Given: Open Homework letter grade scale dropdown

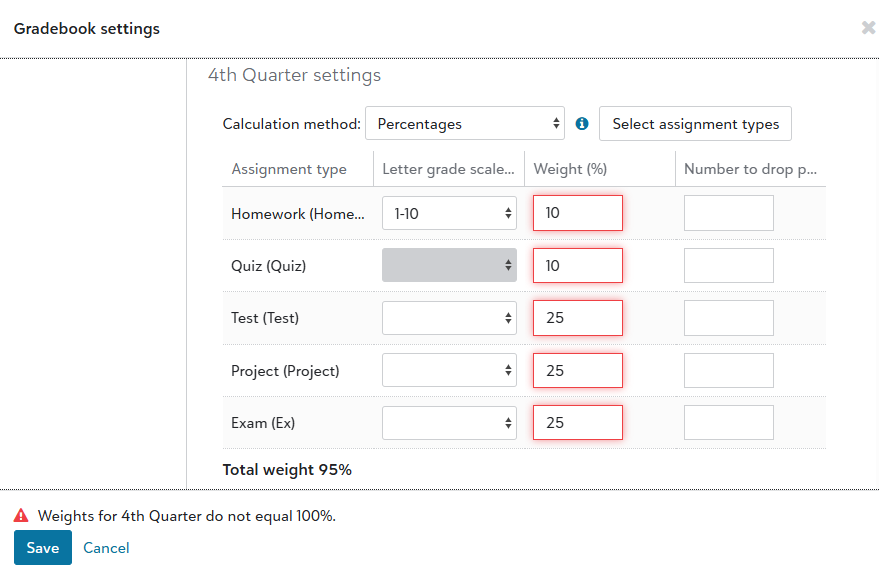Looking at the screenshot, I should point(449,213).
